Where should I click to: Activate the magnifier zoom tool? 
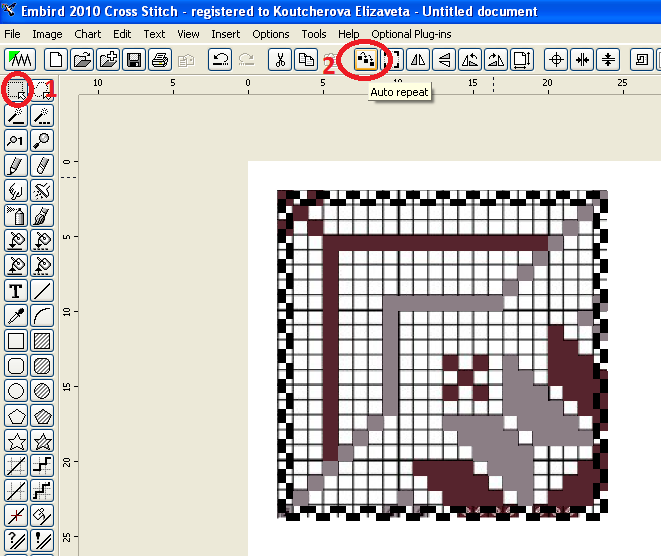pos(42,141)
